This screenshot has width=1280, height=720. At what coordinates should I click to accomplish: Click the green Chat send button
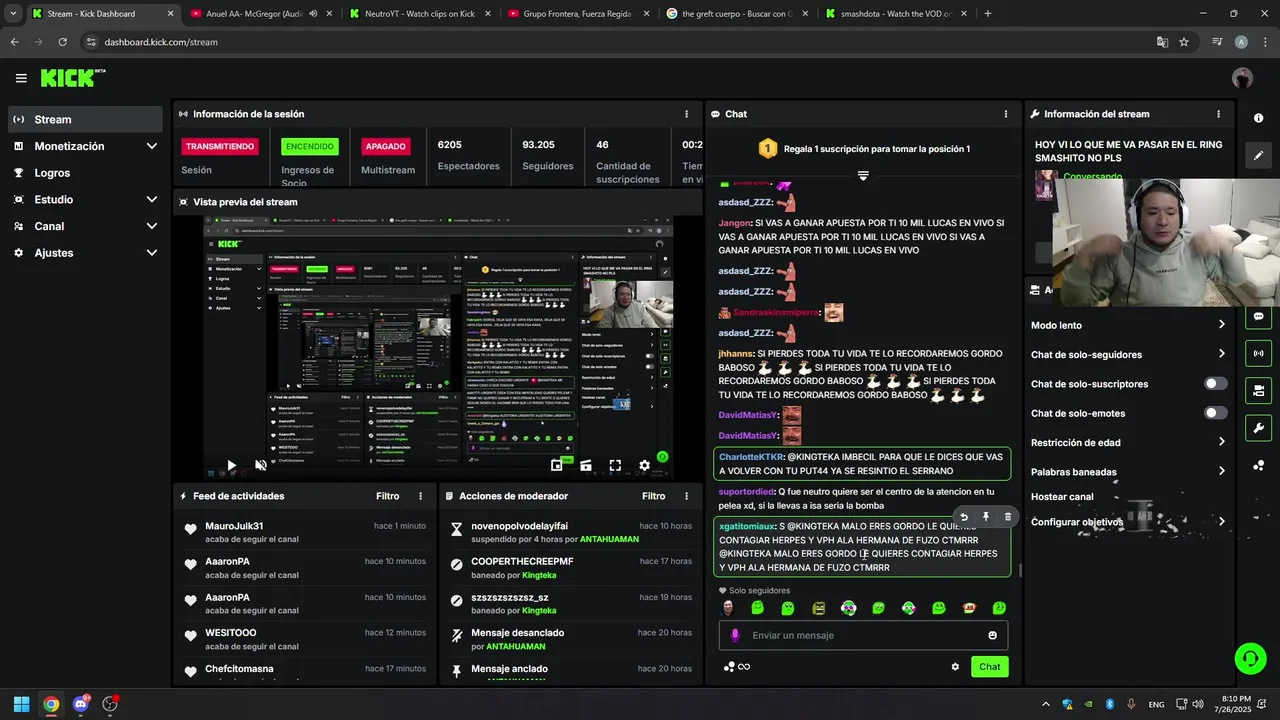click(x=989, y=667)
